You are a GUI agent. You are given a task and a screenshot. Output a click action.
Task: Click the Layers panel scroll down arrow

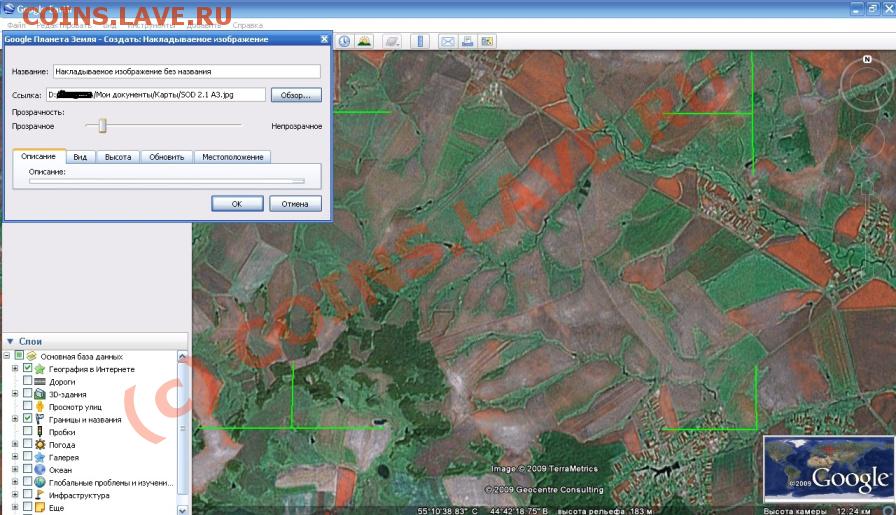click(x=182, y=509)
